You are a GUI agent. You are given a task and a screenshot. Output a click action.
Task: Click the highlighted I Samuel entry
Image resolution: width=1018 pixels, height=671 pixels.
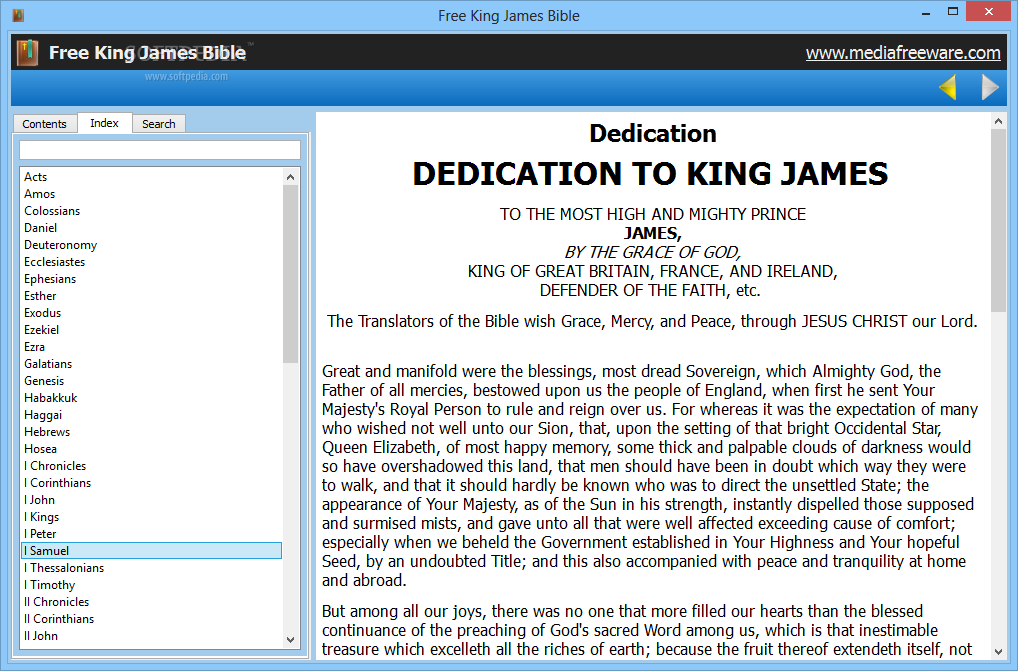[152, 550]
